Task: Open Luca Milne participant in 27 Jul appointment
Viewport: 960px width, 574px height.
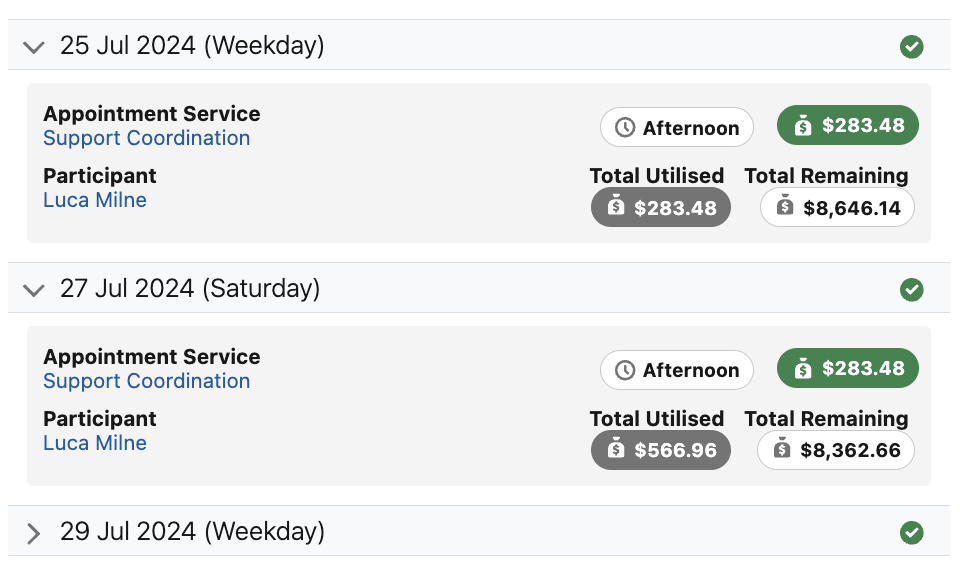Action: (95, 443)
